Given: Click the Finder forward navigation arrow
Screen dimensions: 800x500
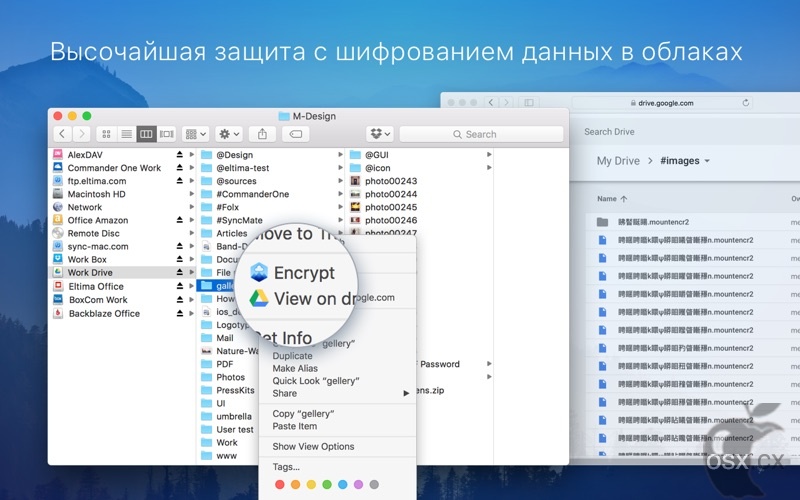Looking at the screenshot, I should click(82, 134).
